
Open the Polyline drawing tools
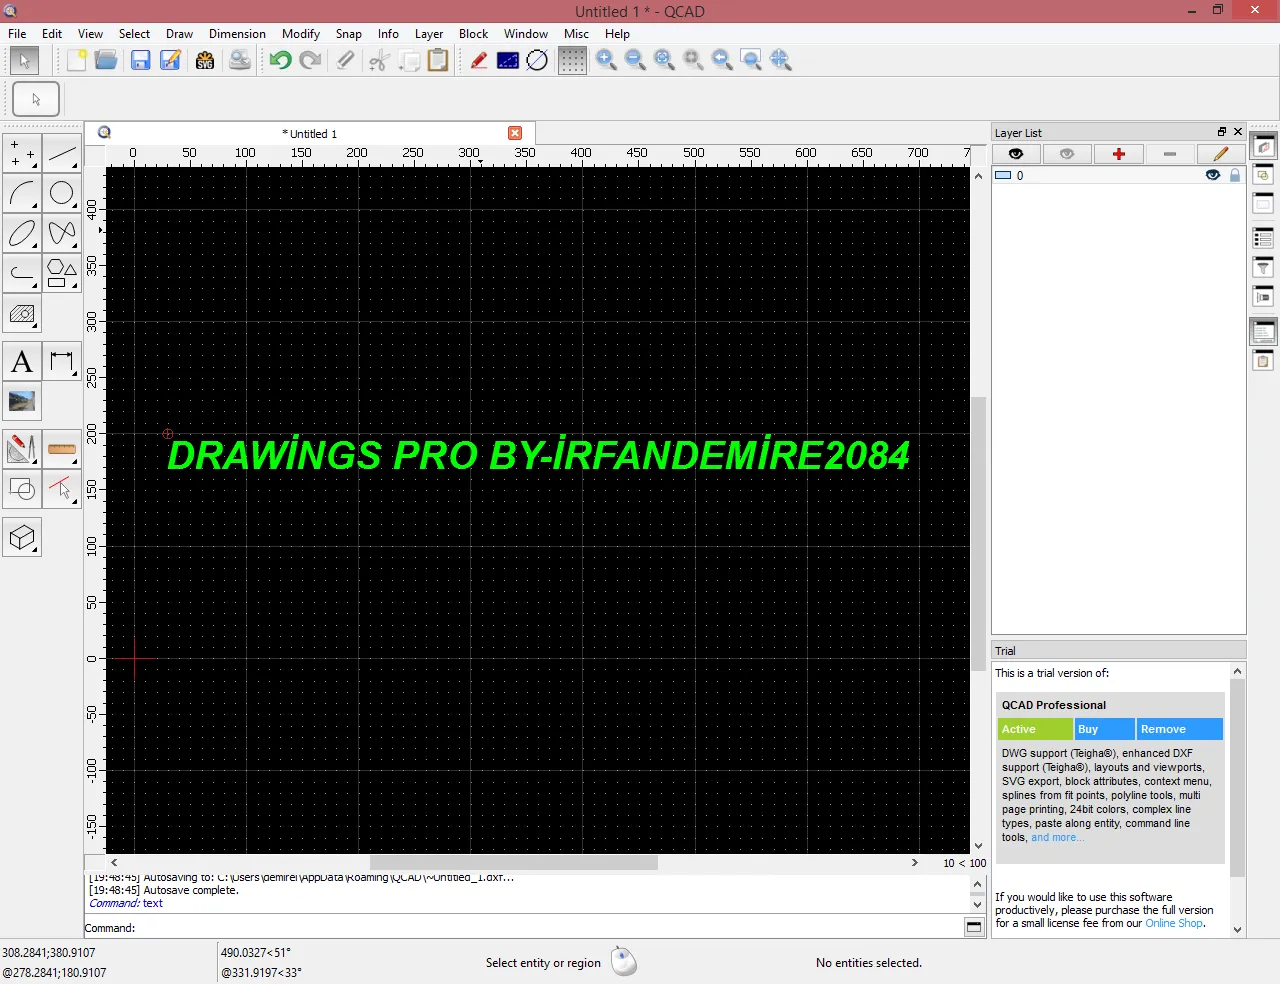[22, 273]
